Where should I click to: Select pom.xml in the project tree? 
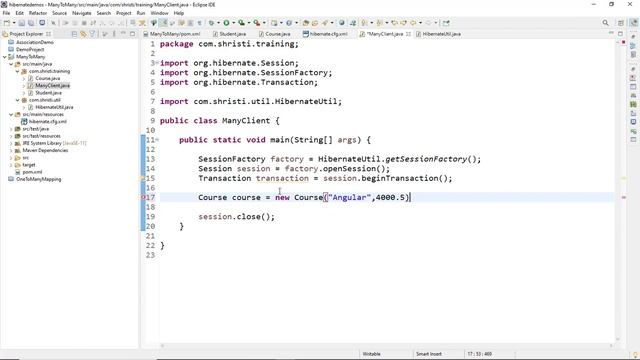pyautogui.click(x=32, y=172)
